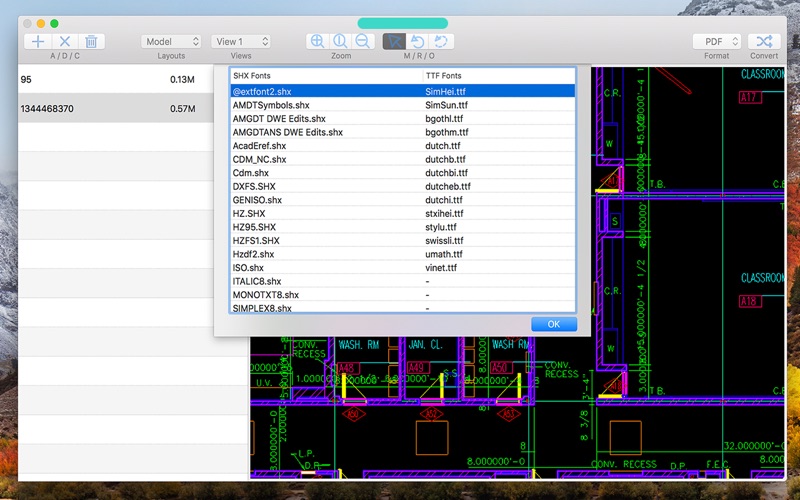800x500 pixels.
Task: Click the dutcheb.ttf font cell
Action: coord(448,186)
